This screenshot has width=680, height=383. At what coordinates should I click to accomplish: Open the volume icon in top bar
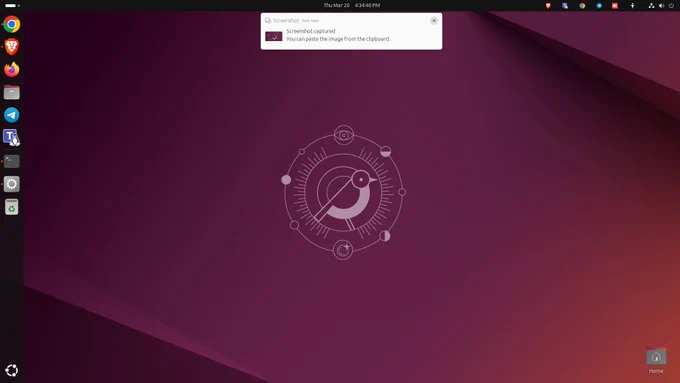tap(661, 6)
